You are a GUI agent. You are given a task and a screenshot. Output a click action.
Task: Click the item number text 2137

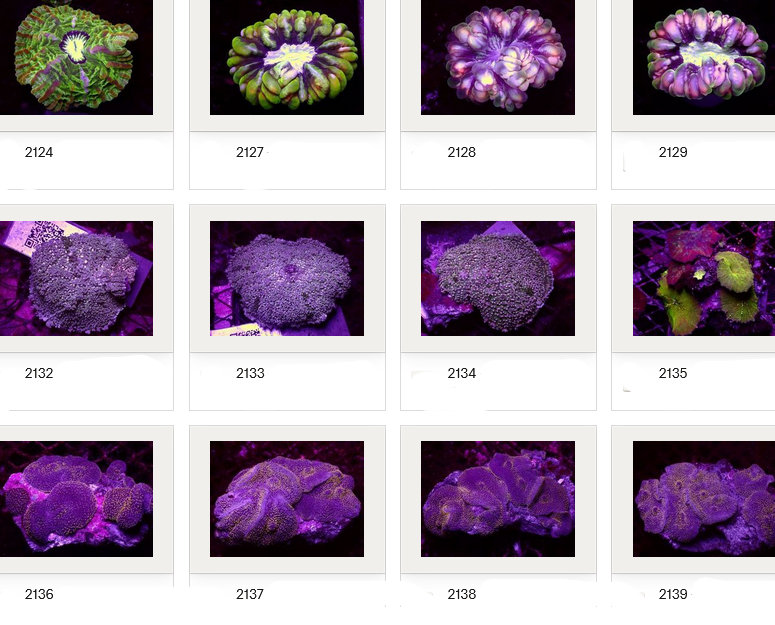(x=250, y=594)
